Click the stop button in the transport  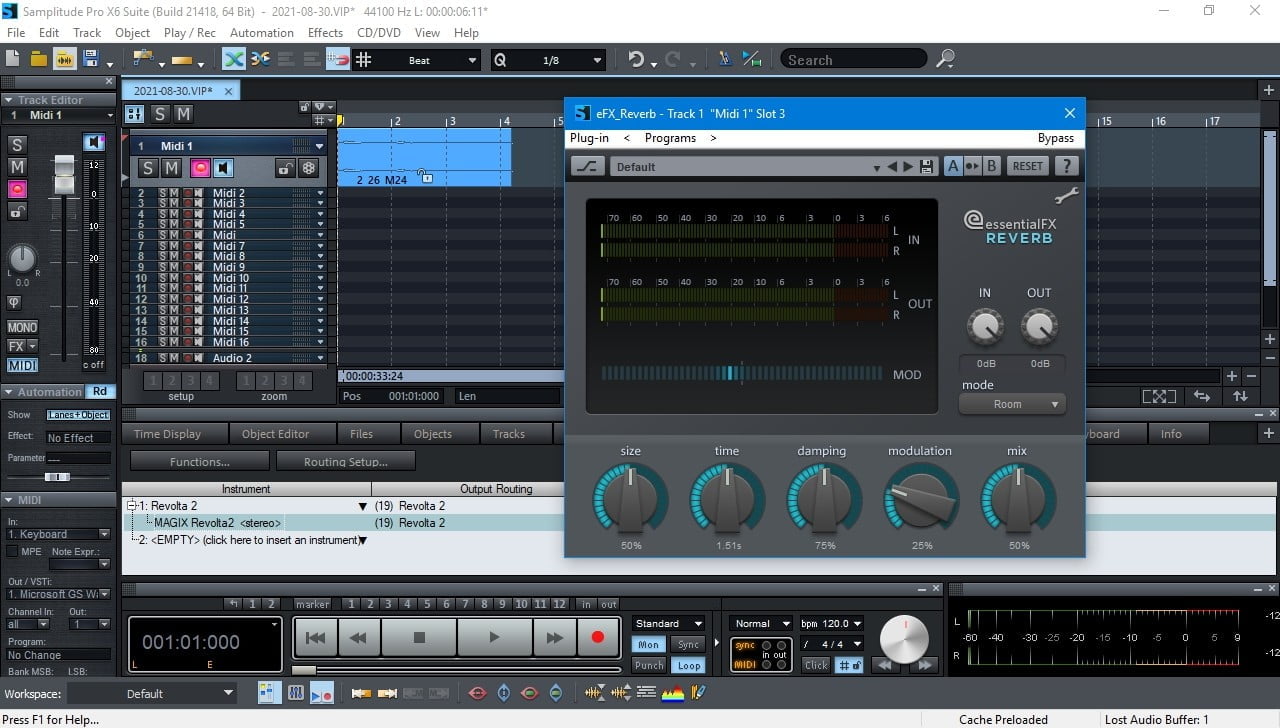tap(419, 637)
